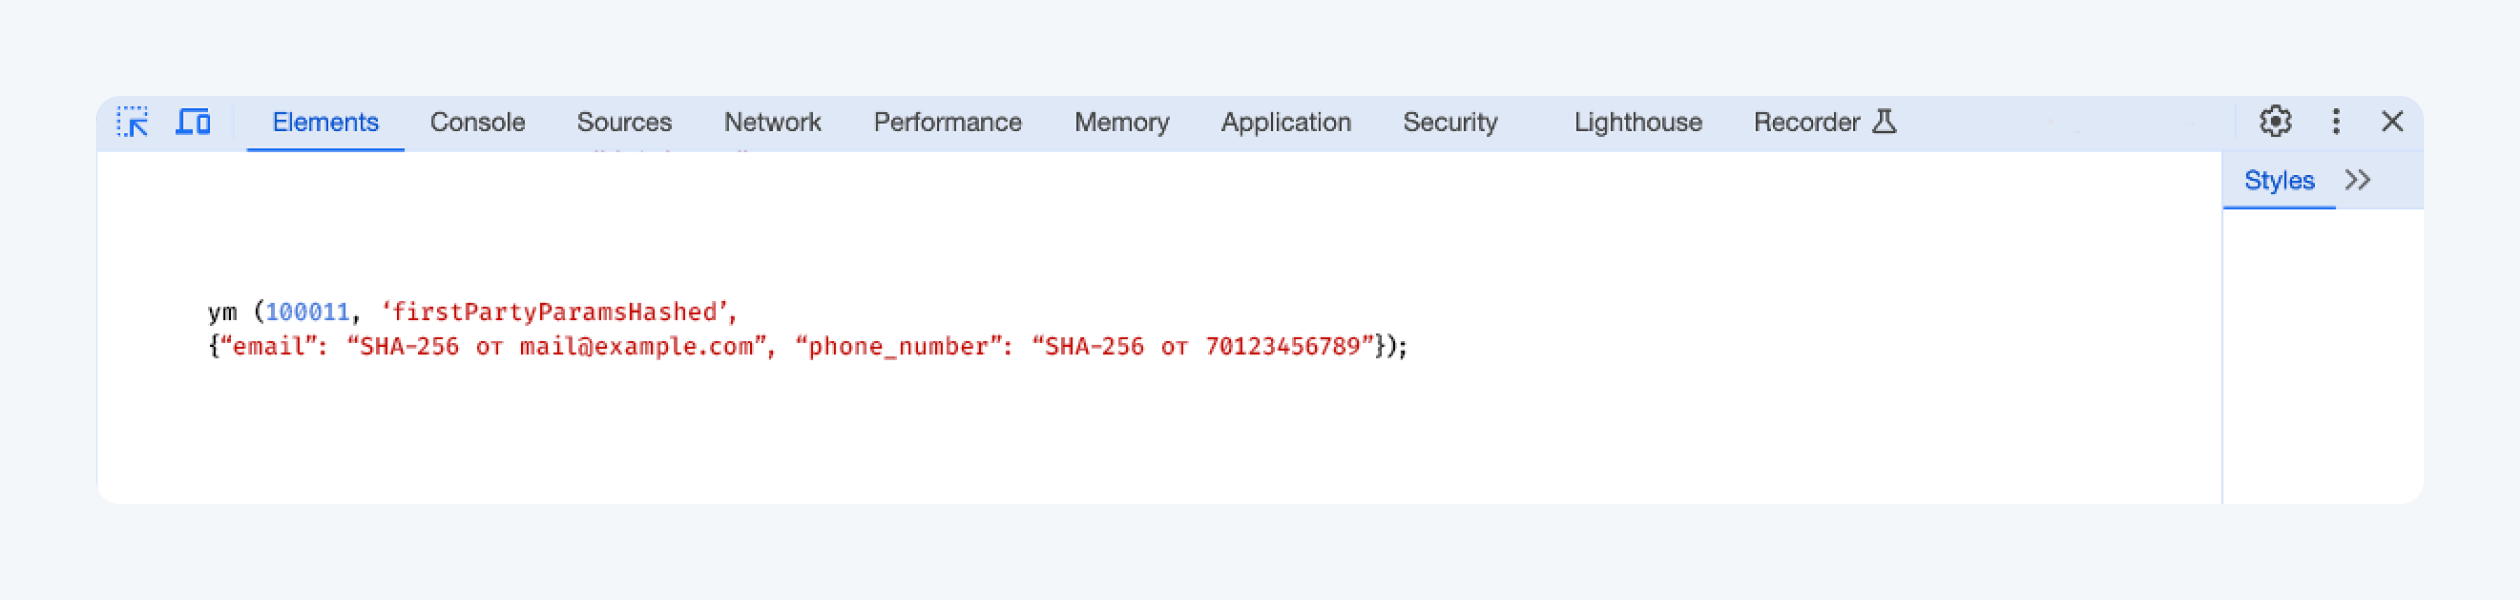Activate the inspect element picker icon

coord(132,122)
